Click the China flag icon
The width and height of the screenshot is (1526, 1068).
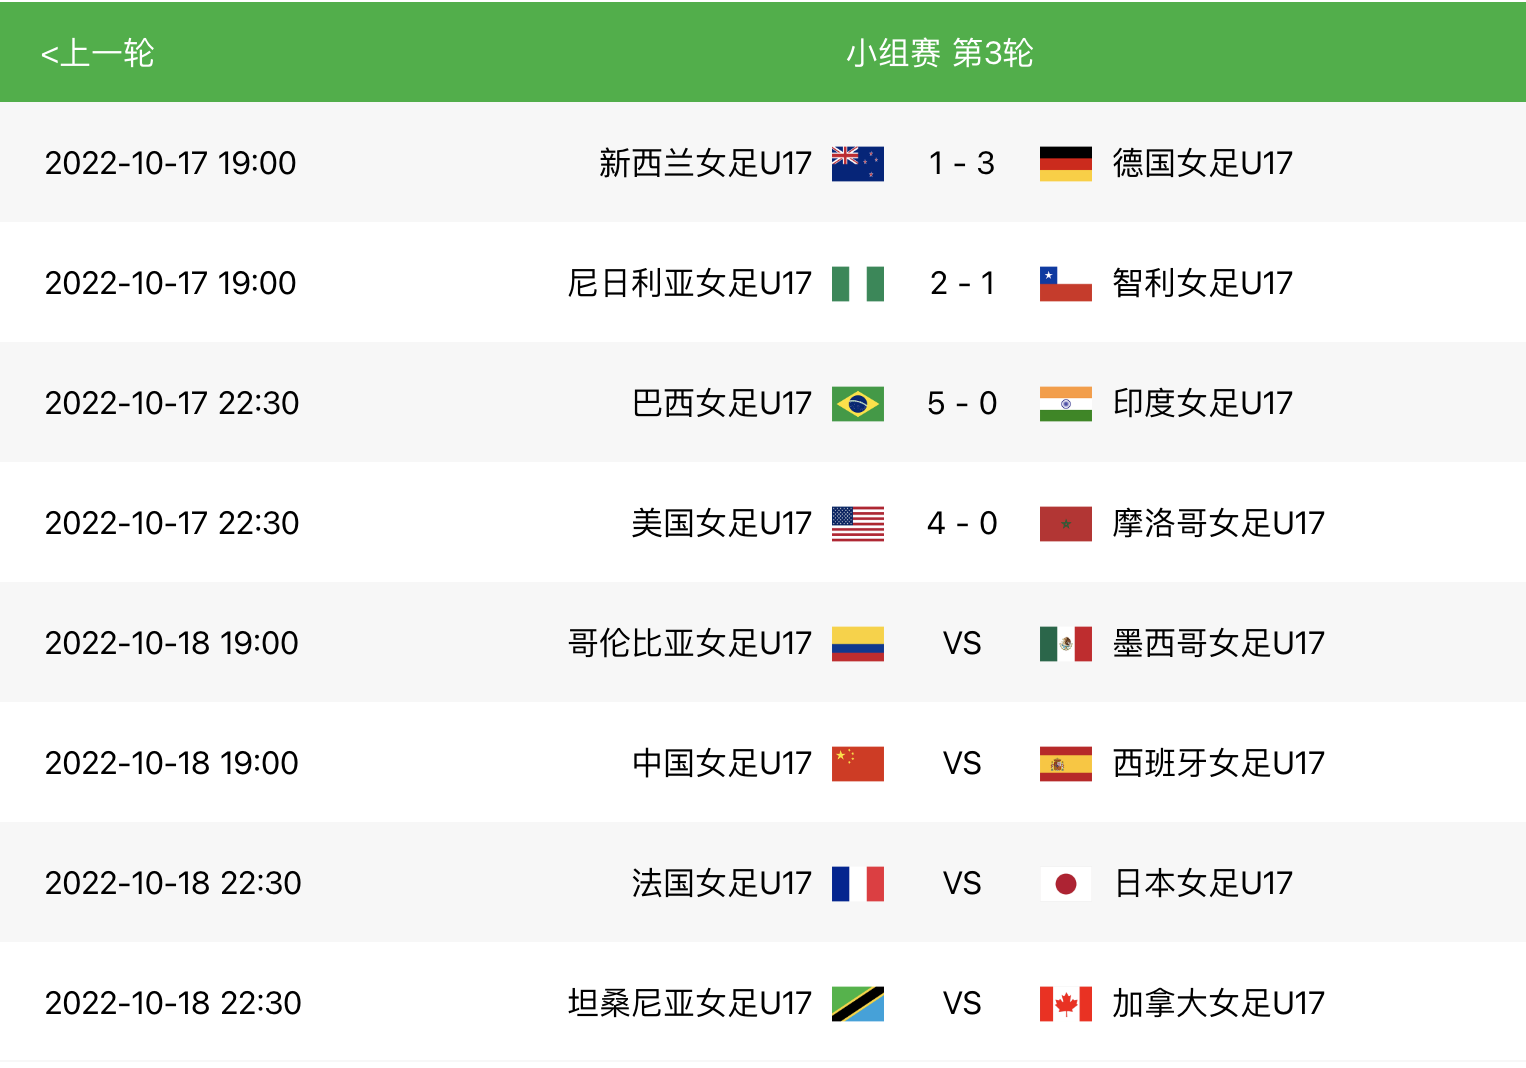(856, 763)
